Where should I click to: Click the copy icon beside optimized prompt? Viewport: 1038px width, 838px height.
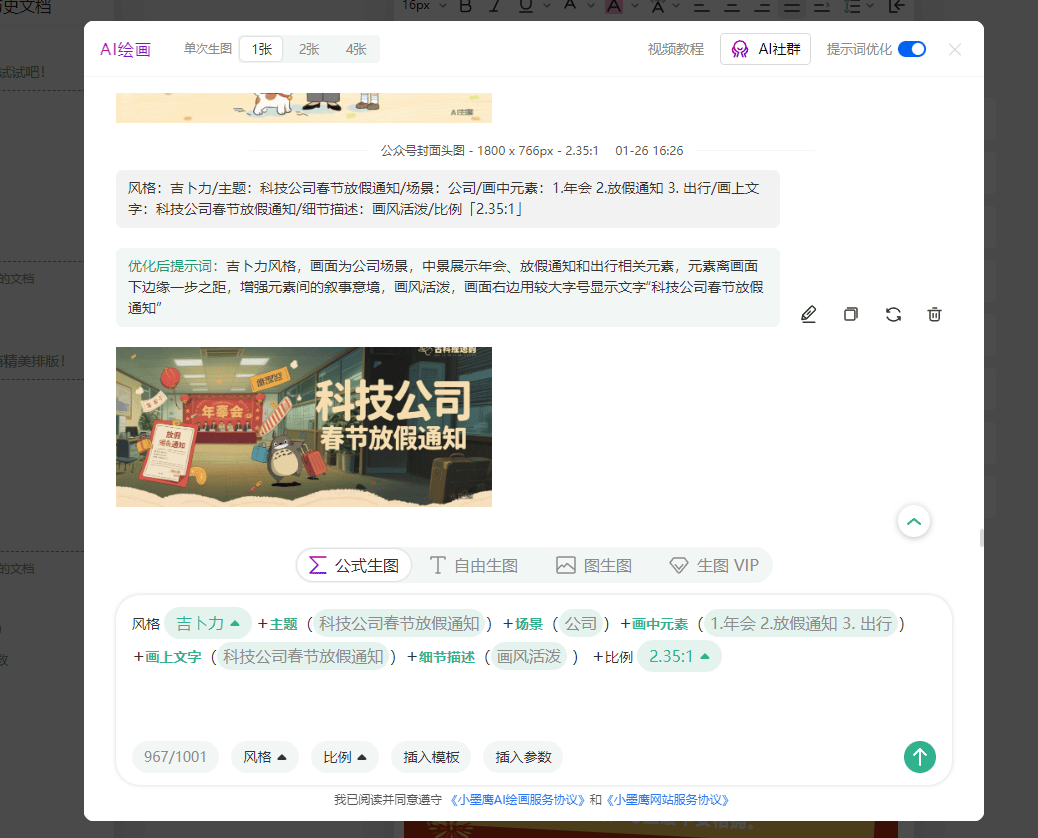point(851,314)
